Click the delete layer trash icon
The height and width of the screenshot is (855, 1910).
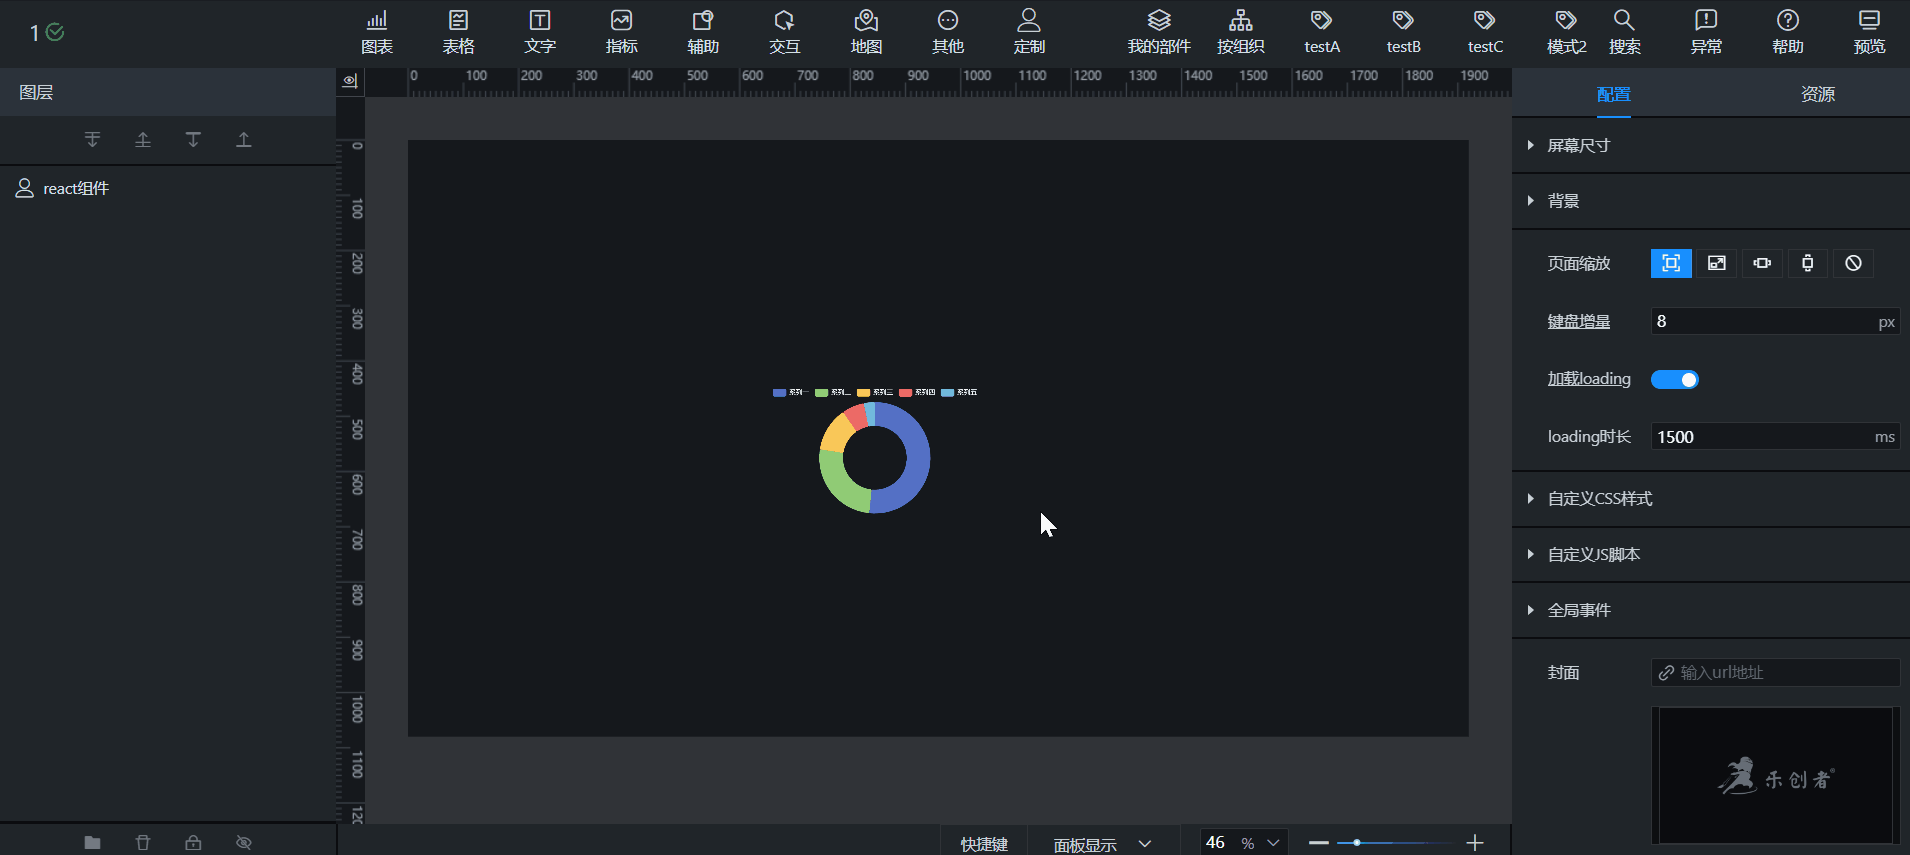[143, 842]
